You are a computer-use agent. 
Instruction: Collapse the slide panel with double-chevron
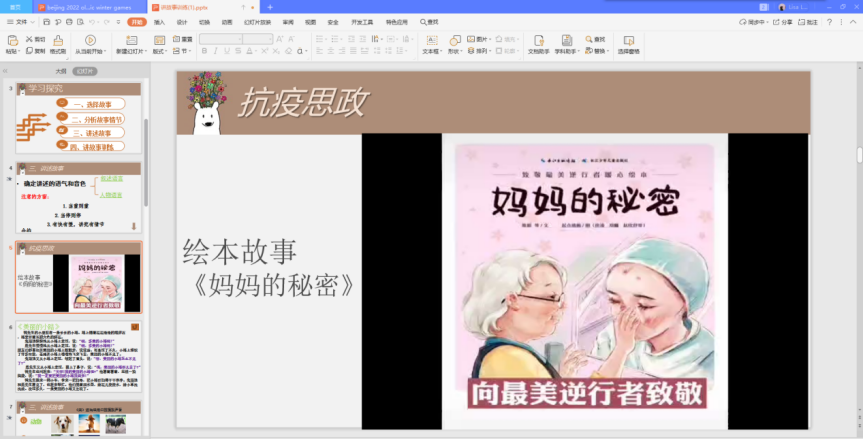click(x=6, y=71)
